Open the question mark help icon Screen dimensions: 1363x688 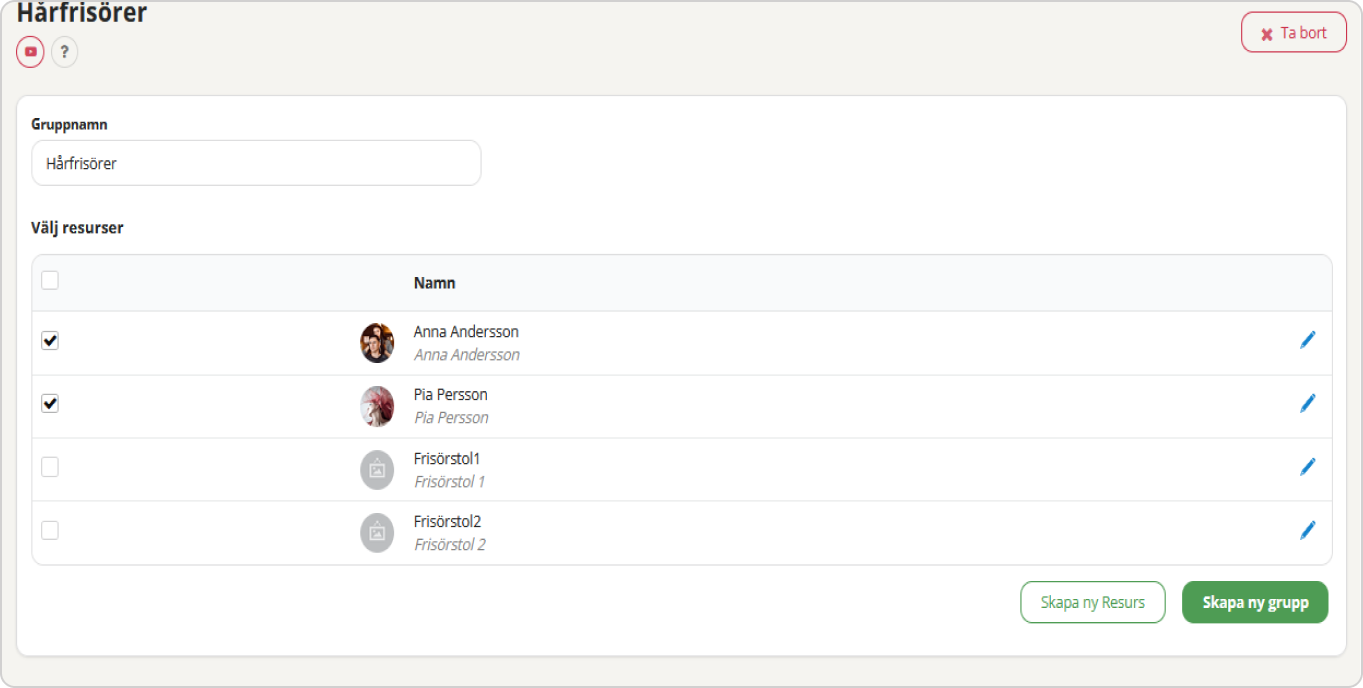click(64, 52)
